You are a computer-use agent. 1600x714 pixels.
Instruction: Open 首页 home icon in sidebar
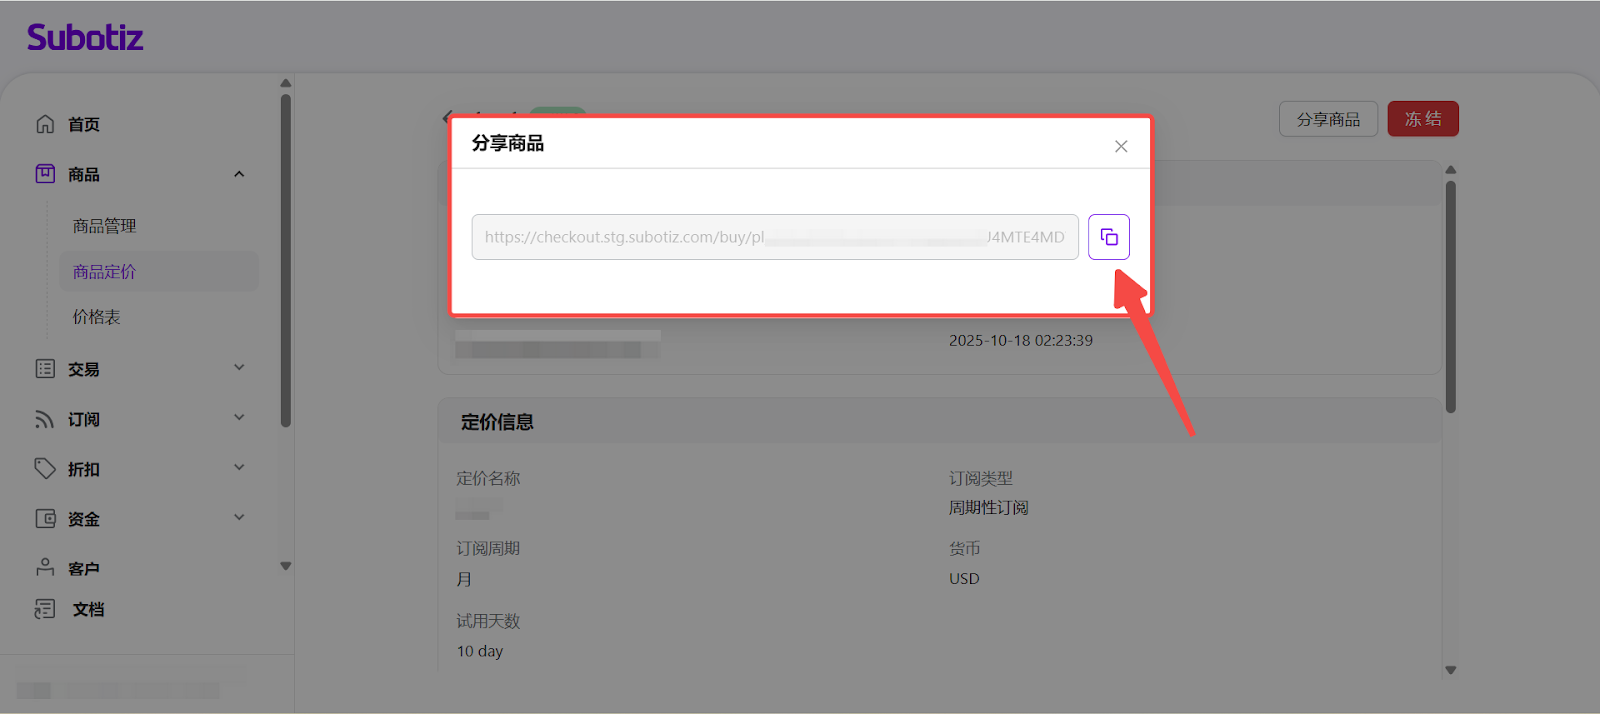point(45,124)
